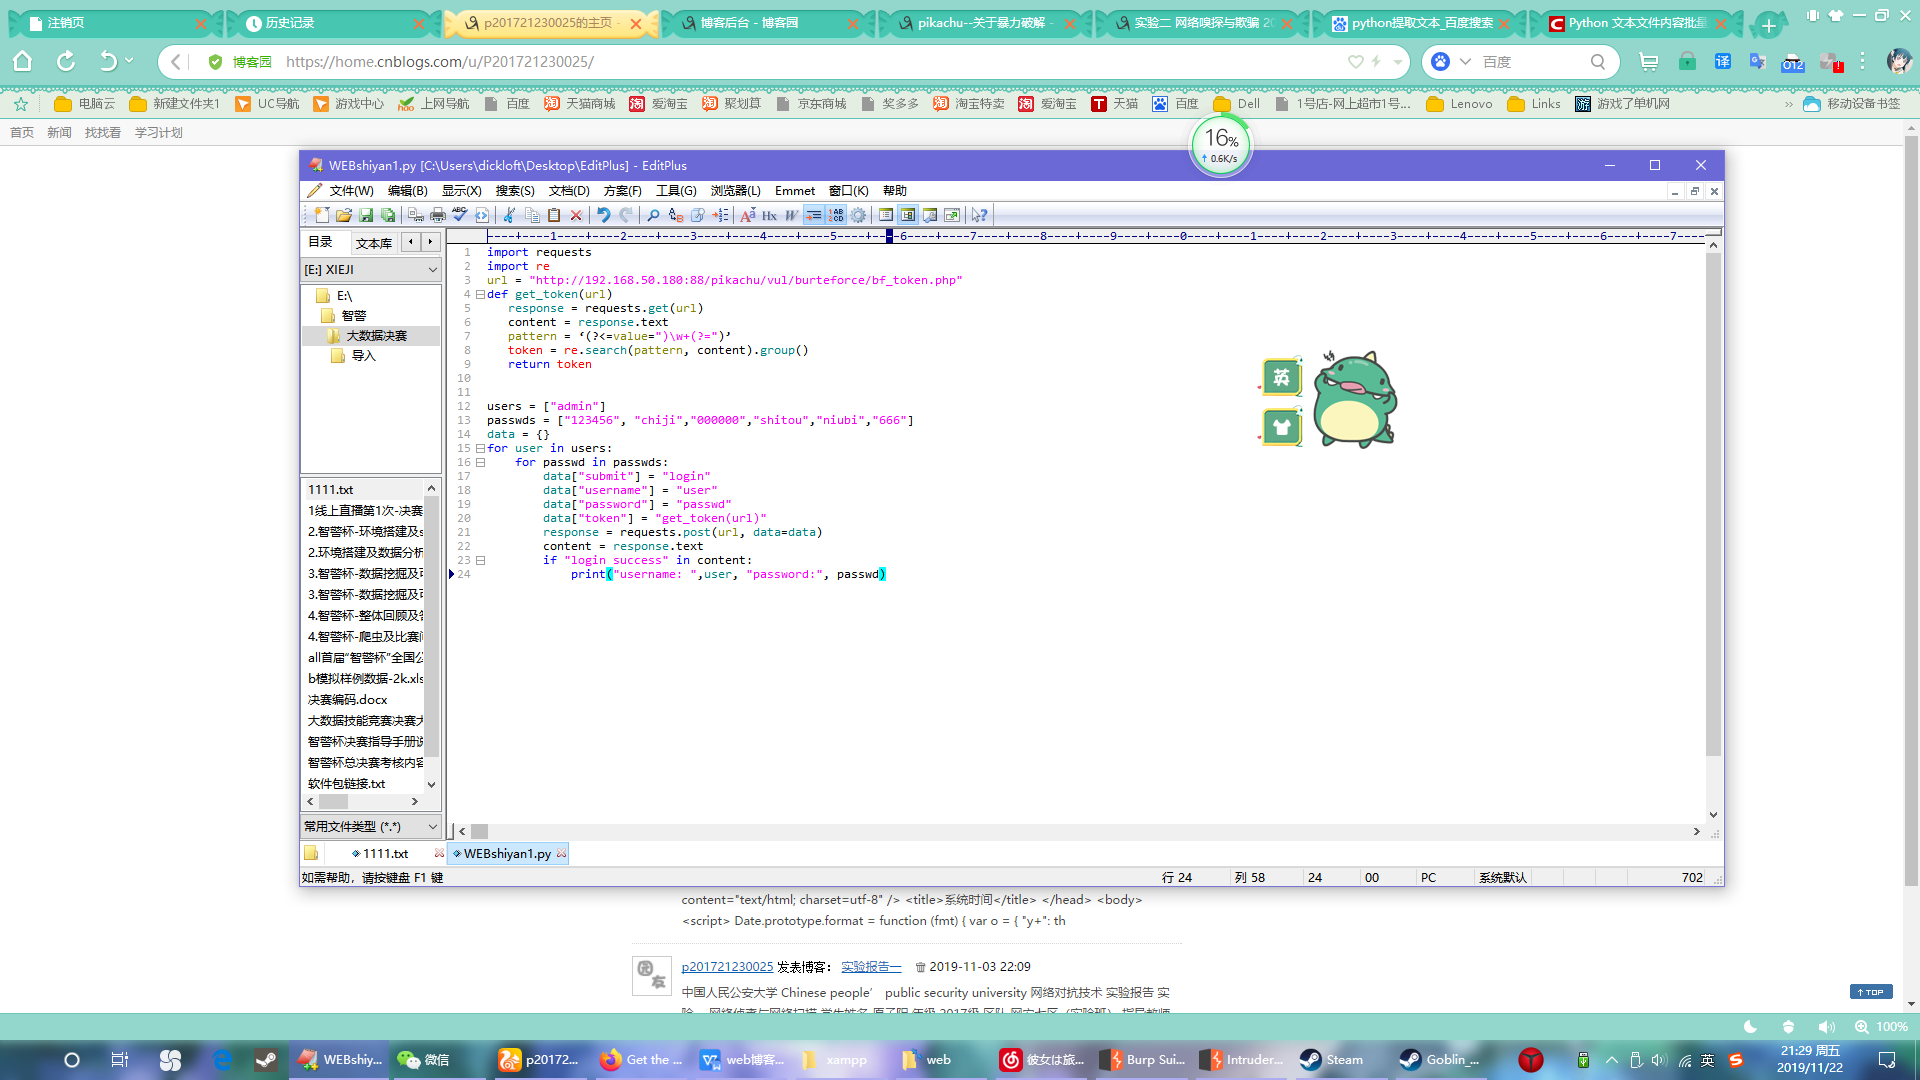Open the Preferences gear icon
Screen dimensions: 1920x1080
pyautogui.click(x=858, y=215)
